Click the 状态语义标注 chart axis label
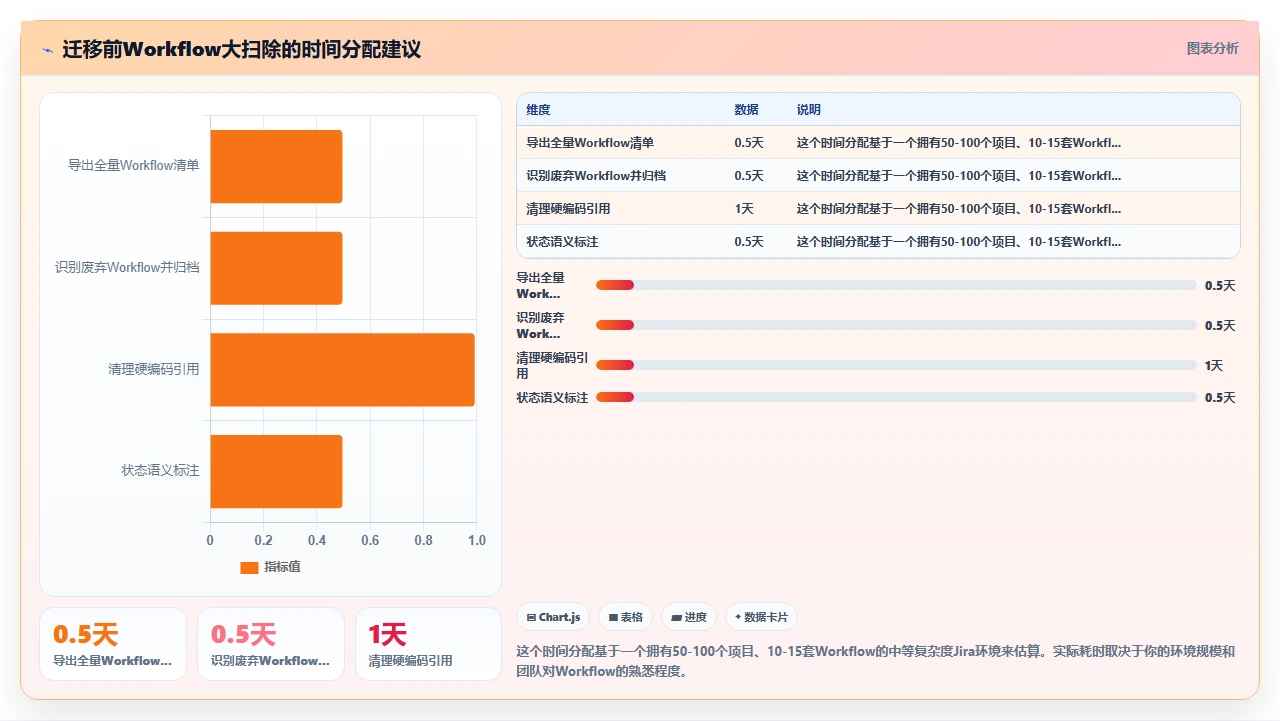1280x721 pixels. (x=160, y=471)
